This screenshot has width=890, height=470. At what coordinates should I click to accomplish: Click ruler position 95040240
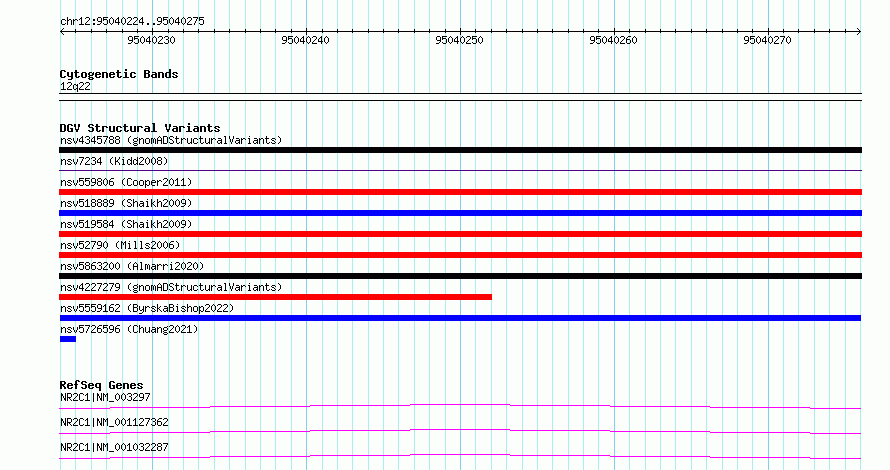[x=305, y=40]
